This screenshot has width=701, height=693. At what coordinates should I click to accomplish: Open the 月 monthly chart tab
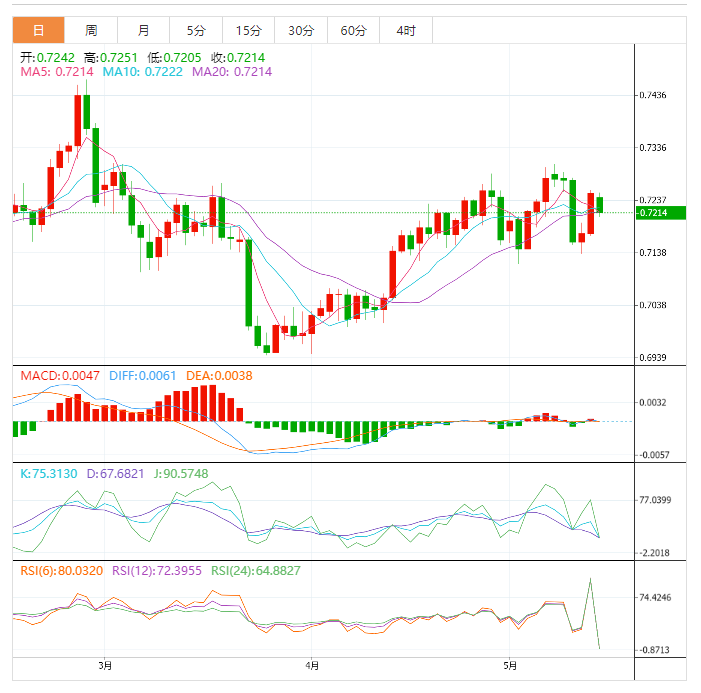click(144, 30)
